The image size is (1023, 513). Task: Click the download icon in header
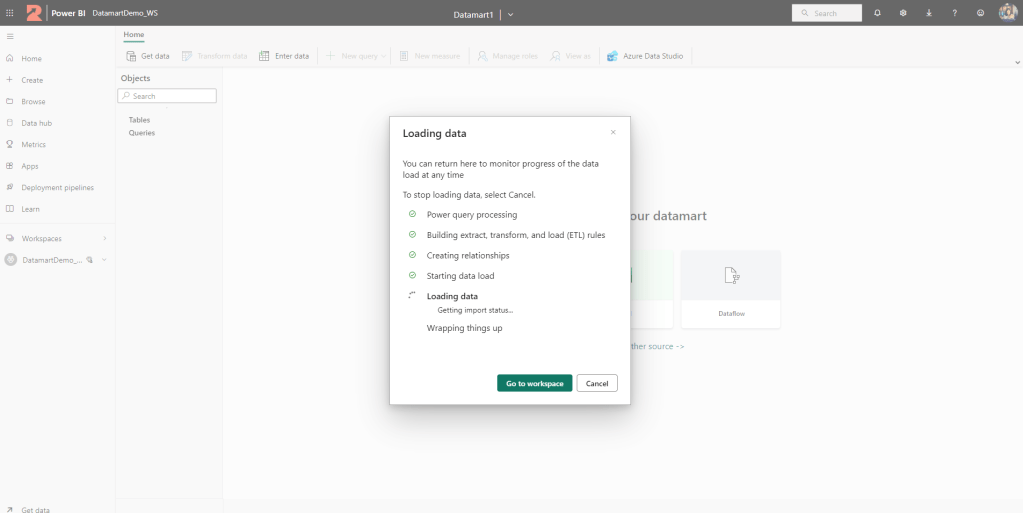[x=929, y=13]
